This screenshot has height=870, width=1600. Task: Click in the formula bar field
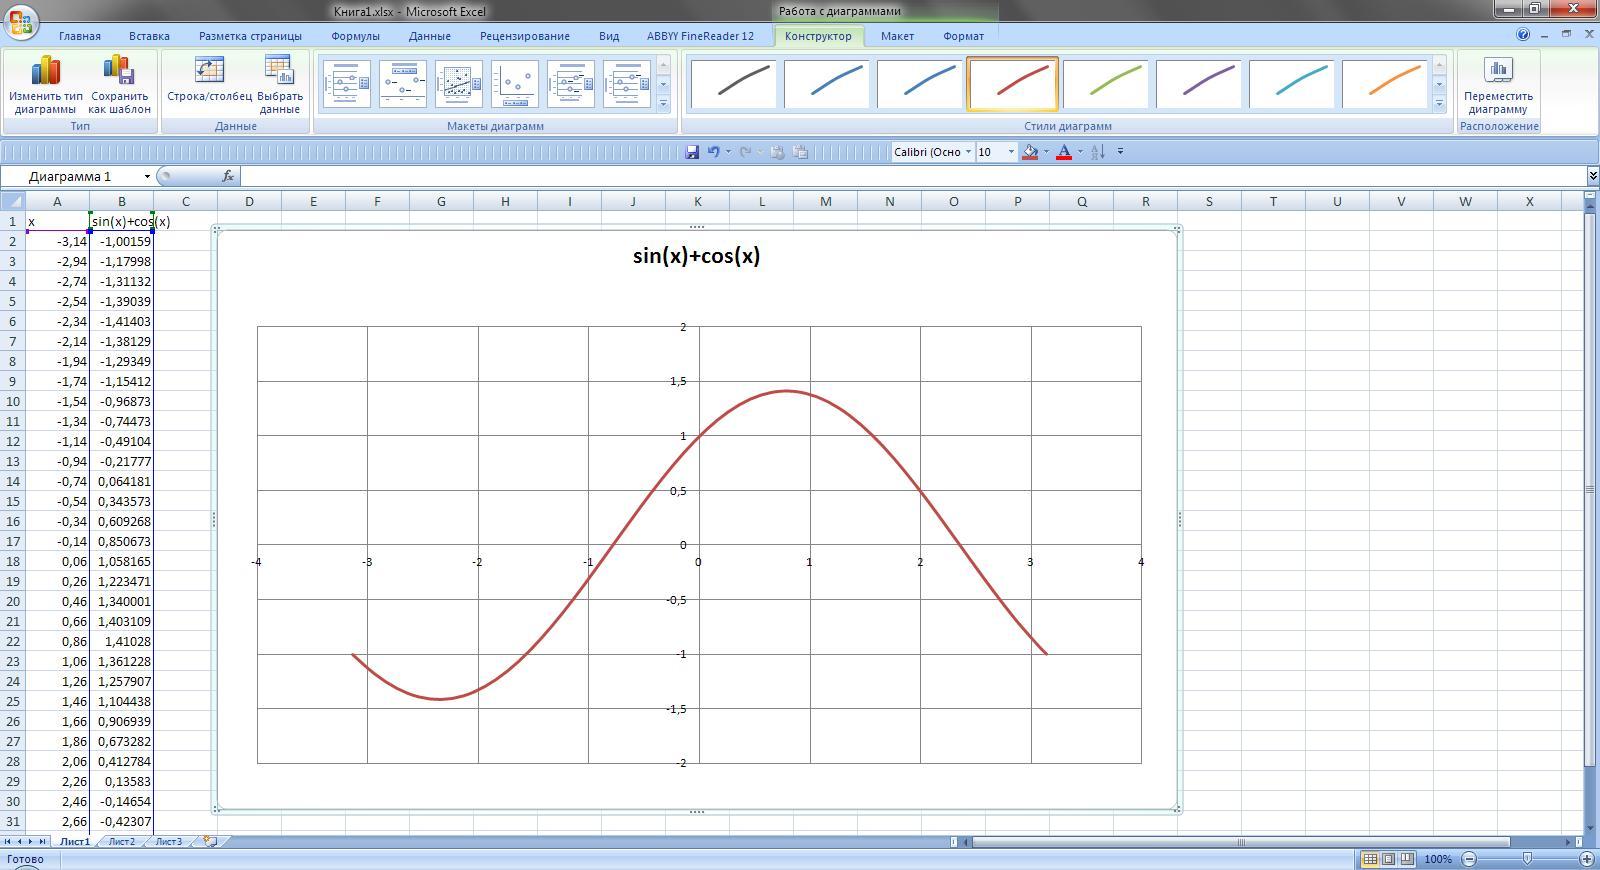click(912, 176)
